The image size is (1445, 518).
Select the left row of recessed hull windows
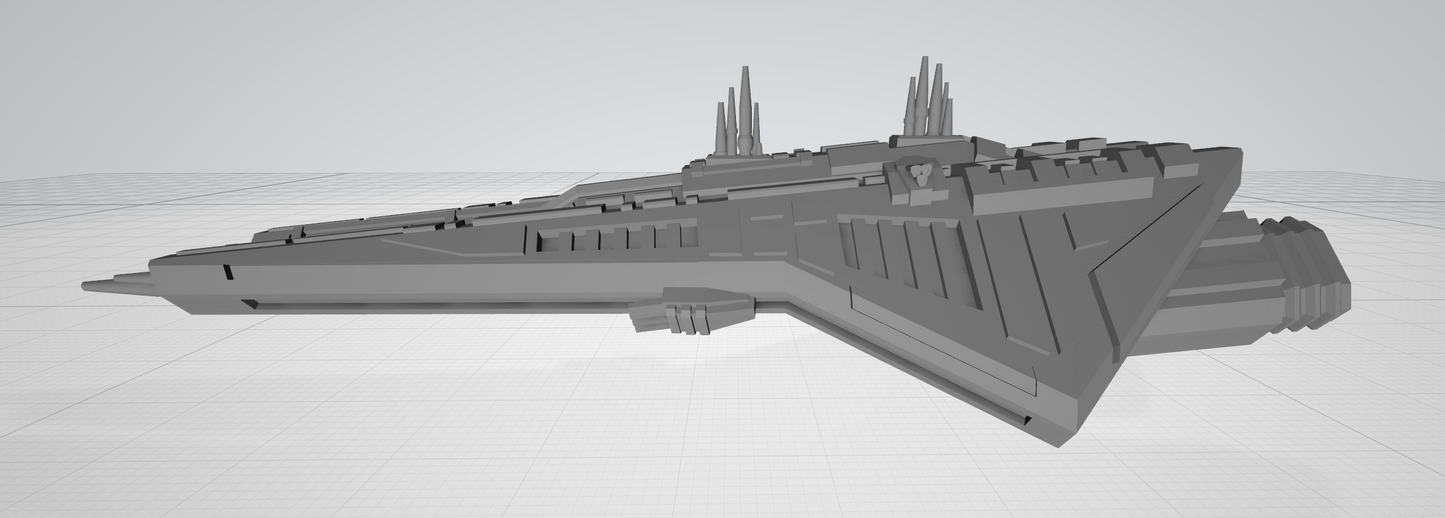coord(615,239)
